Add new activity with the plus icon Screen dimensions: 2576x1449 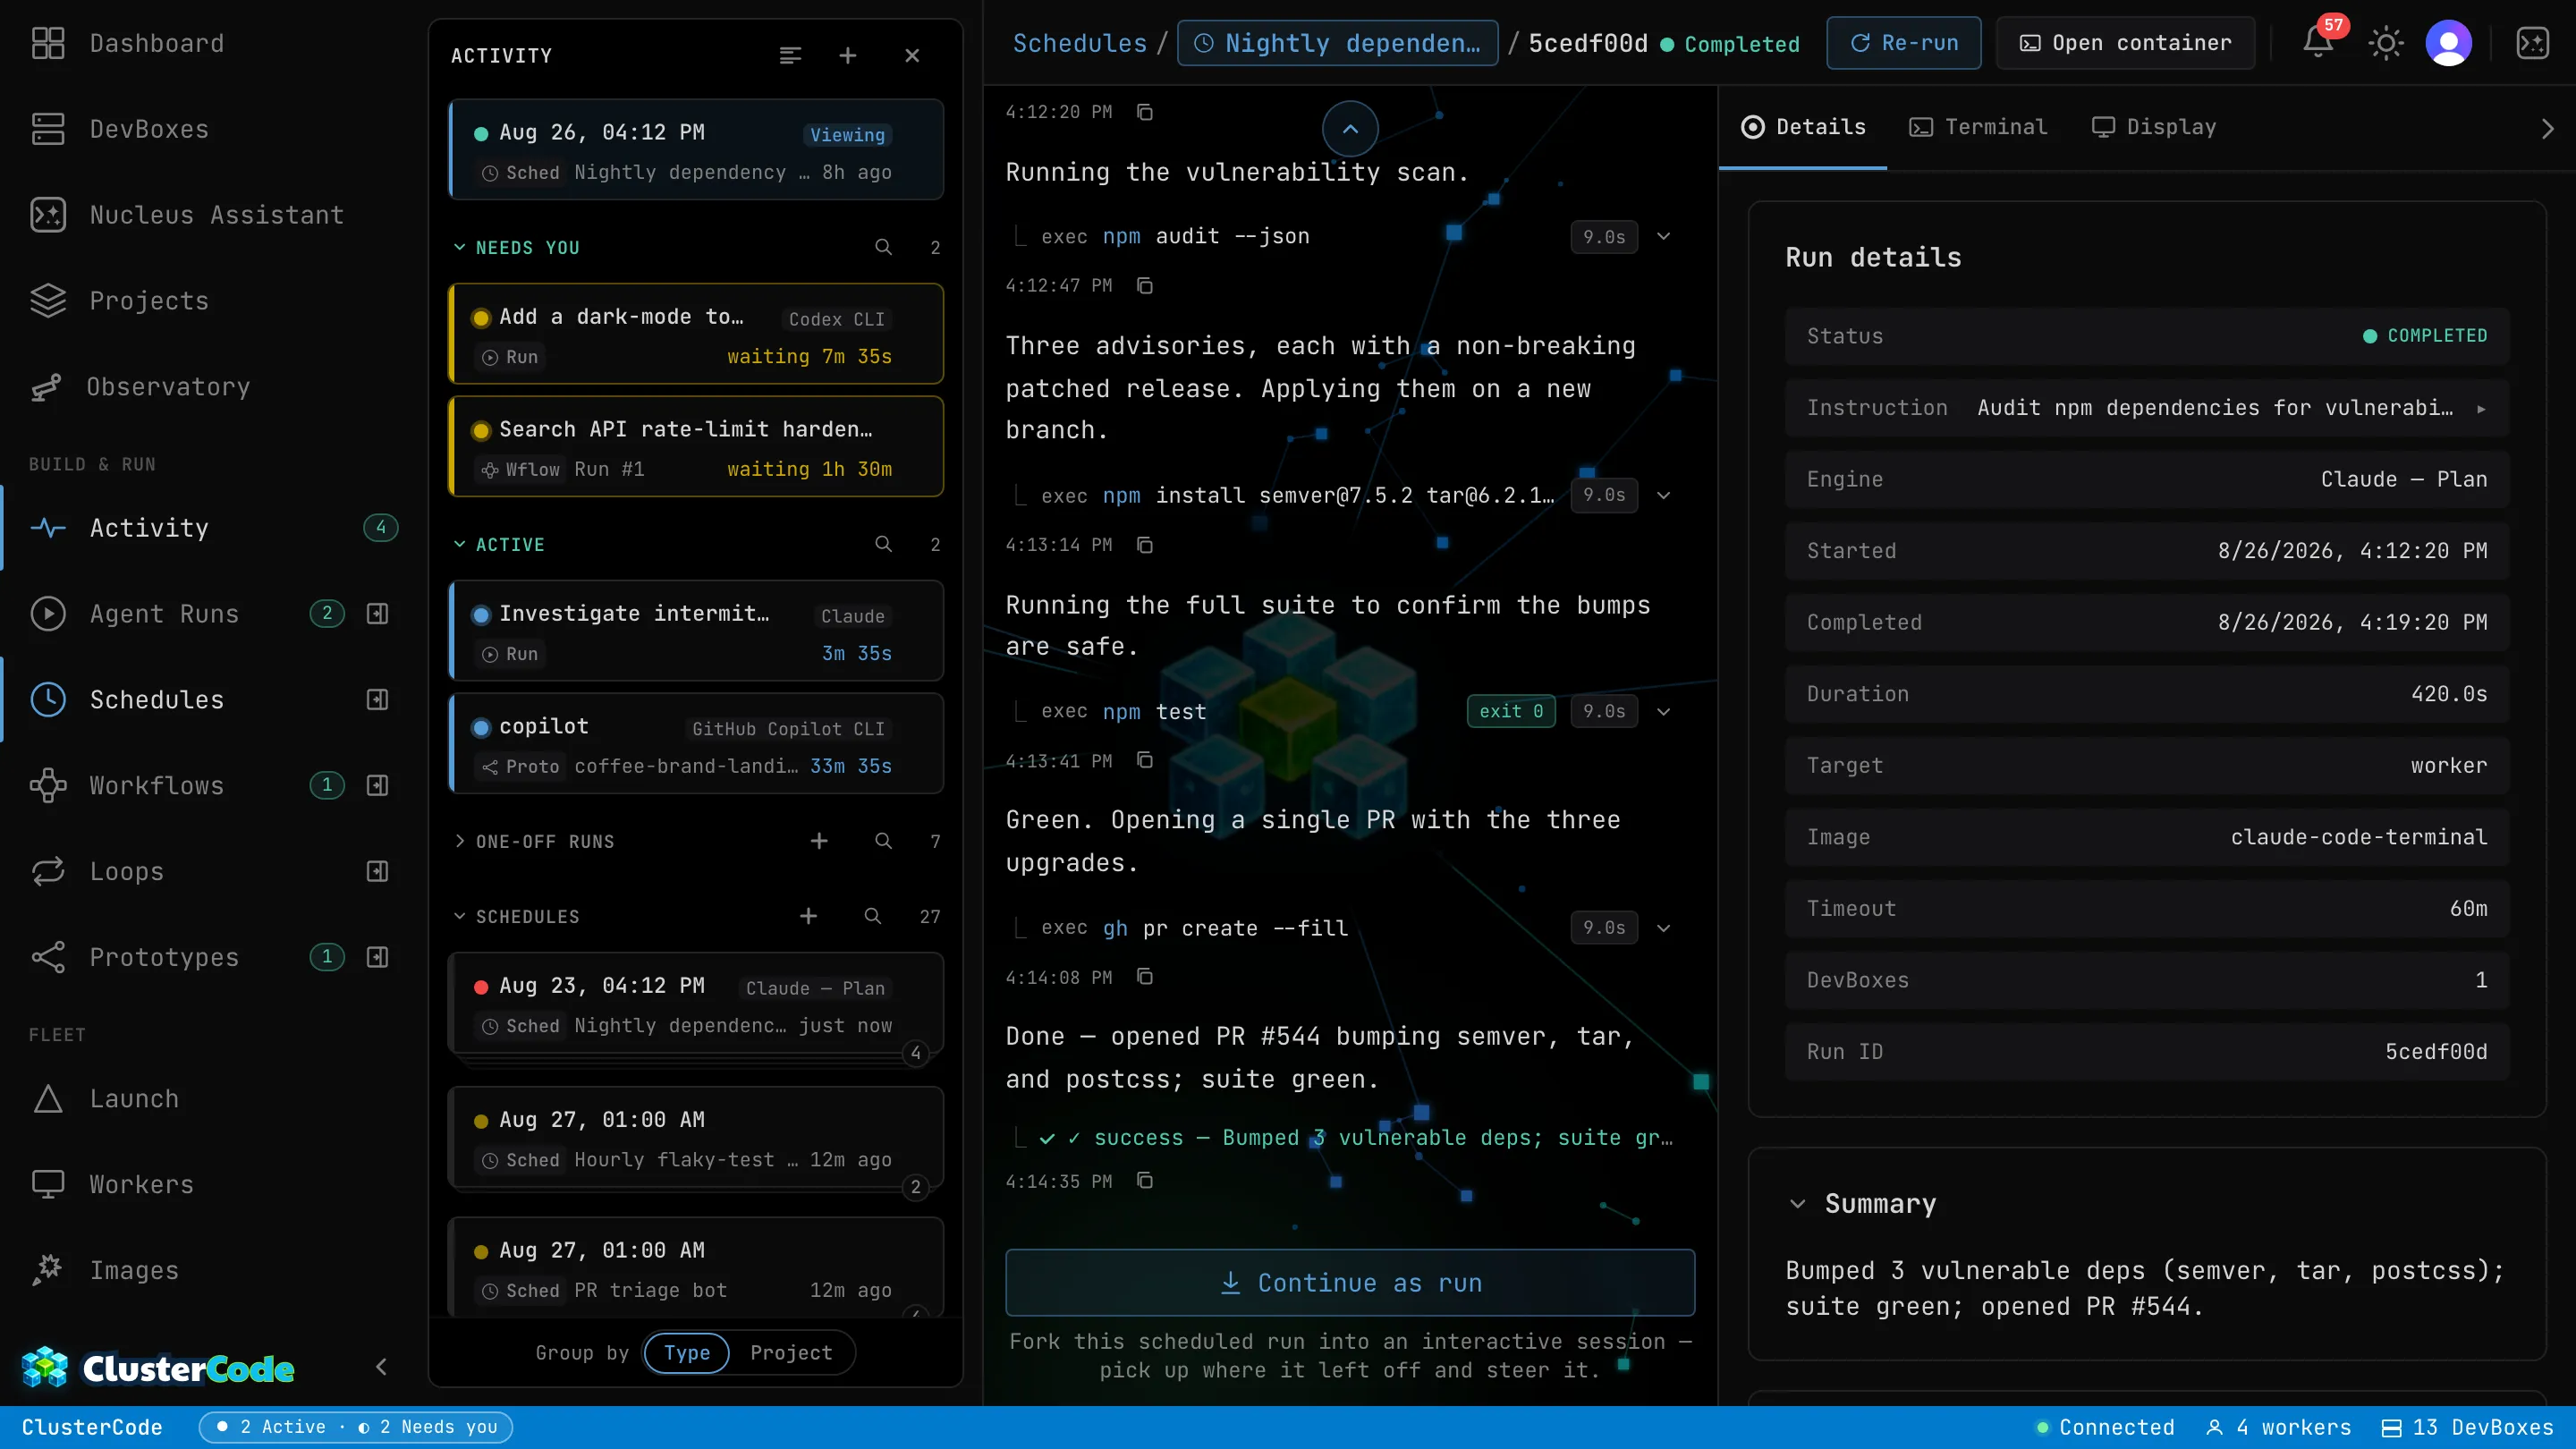(x=847, y=56)
